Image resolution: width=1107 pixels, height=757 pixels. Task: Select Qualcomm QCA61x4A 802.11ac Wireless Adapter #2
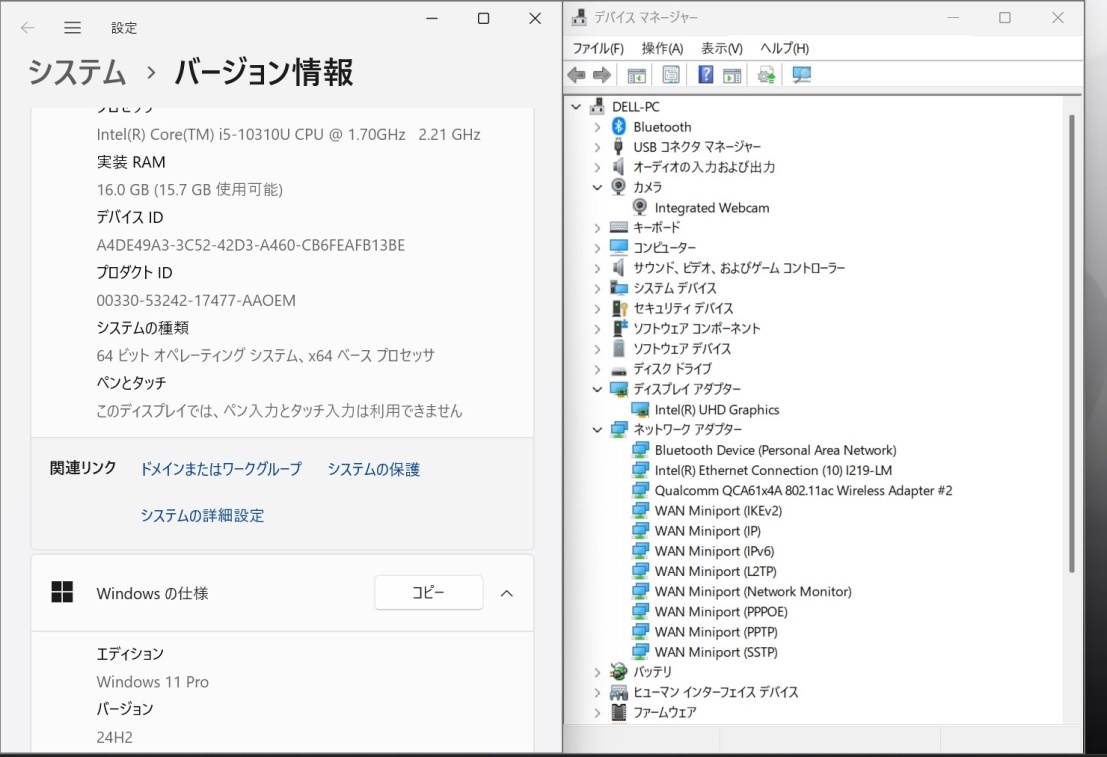point(803,490)
